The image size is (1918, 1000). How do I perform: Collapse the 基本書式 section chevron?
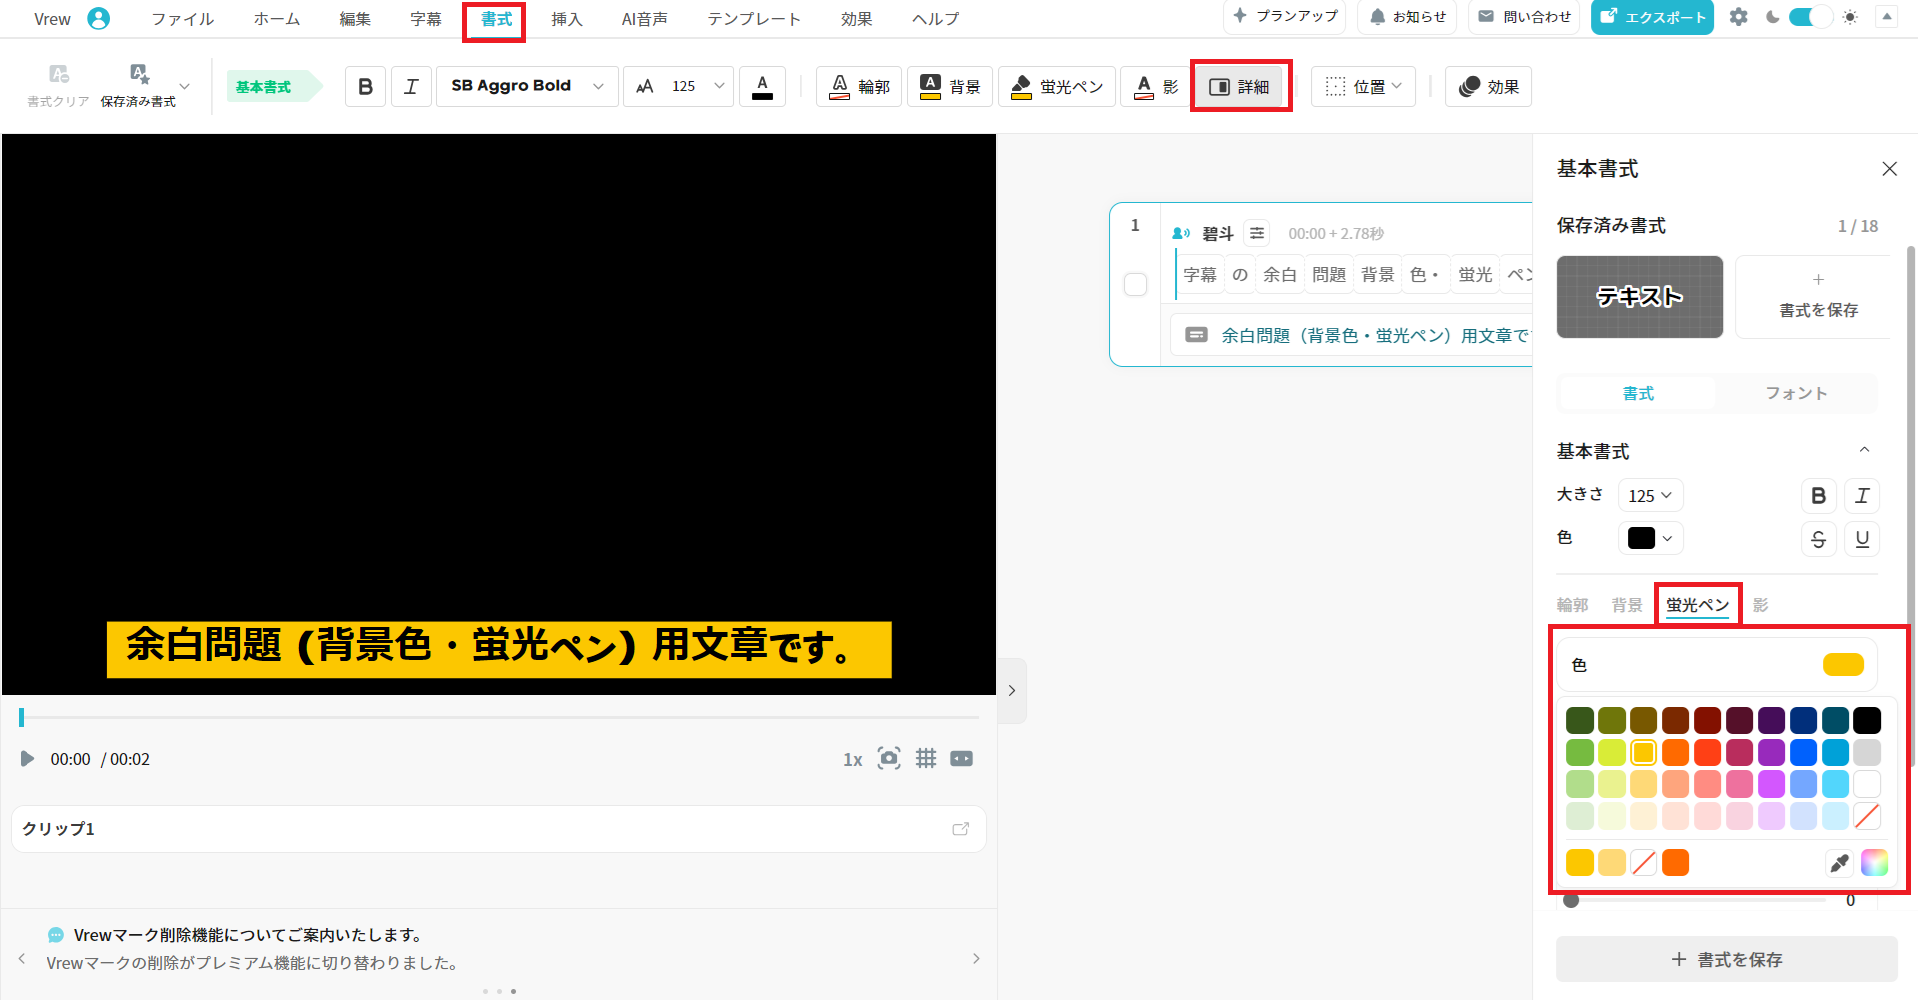tap(1864, 450)
